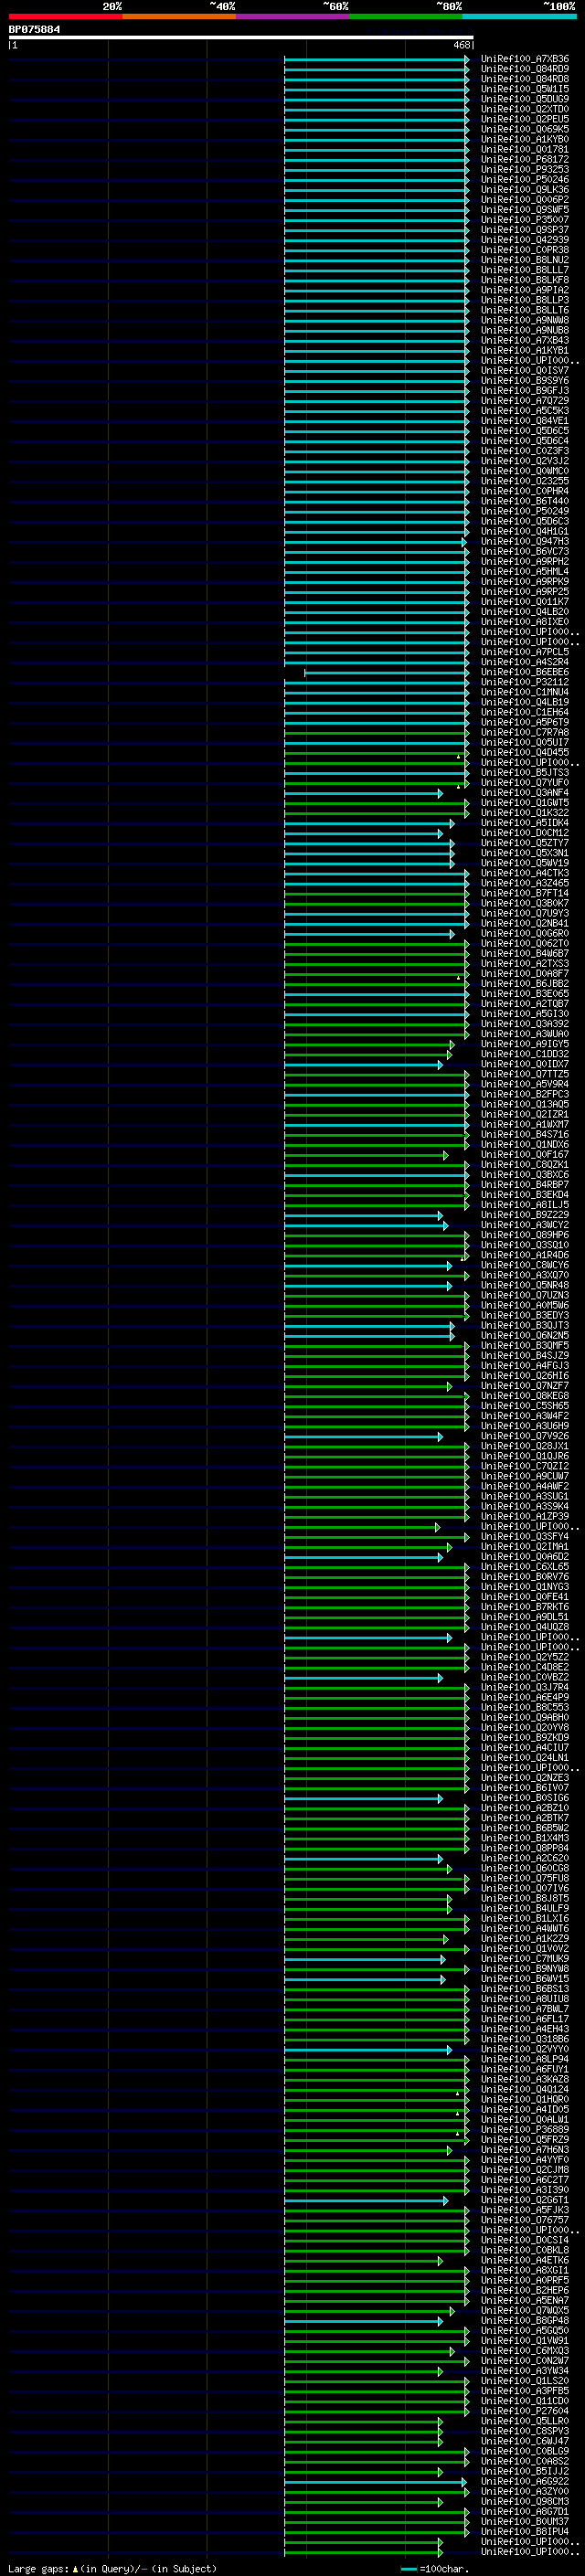Select the UniRef100_P50246 label
The image size is (585, 2576).
pyautogui.click(x=525, y=179)
